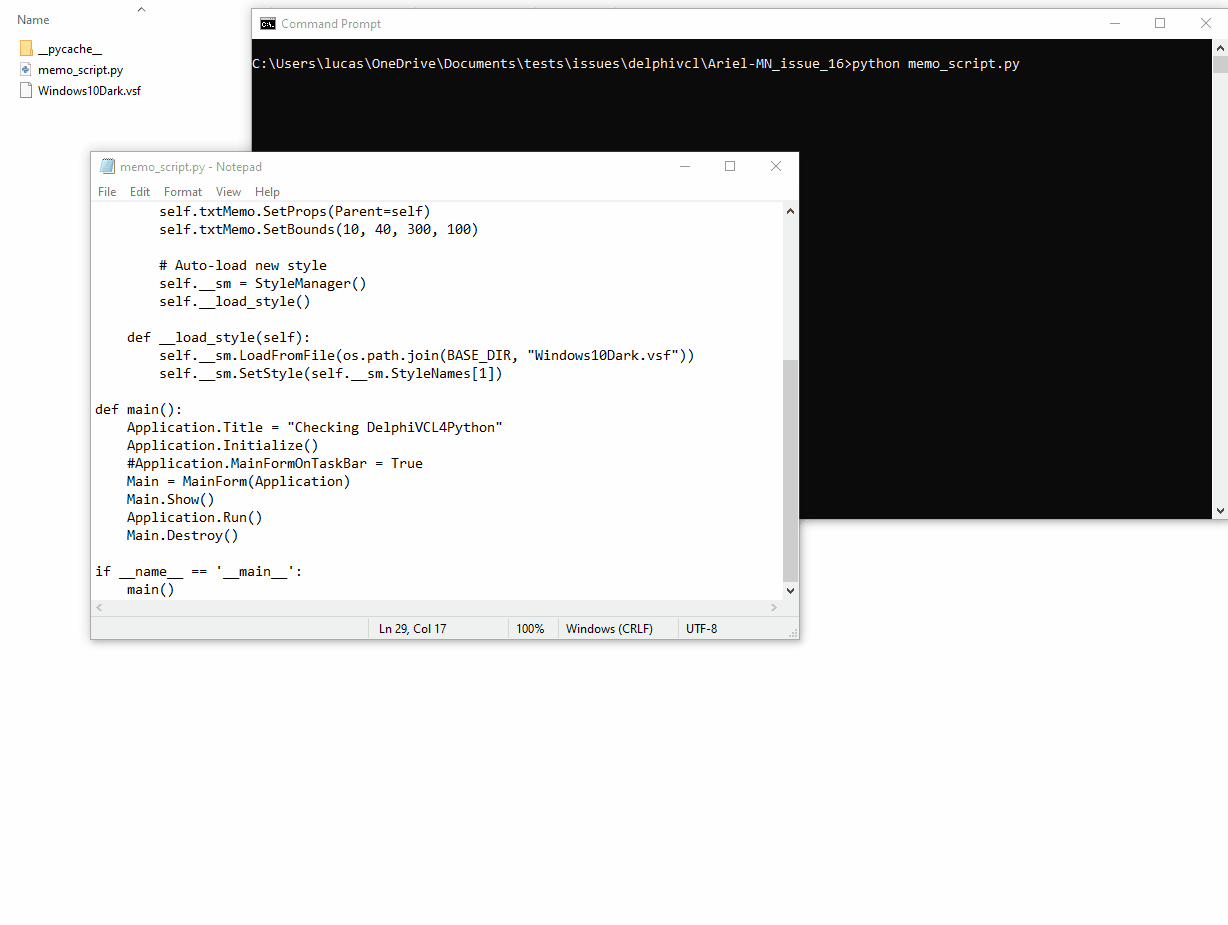Click the horizontal scrollbar right arrow
This screenshot has height=925, width=1228.
(774, 607)
